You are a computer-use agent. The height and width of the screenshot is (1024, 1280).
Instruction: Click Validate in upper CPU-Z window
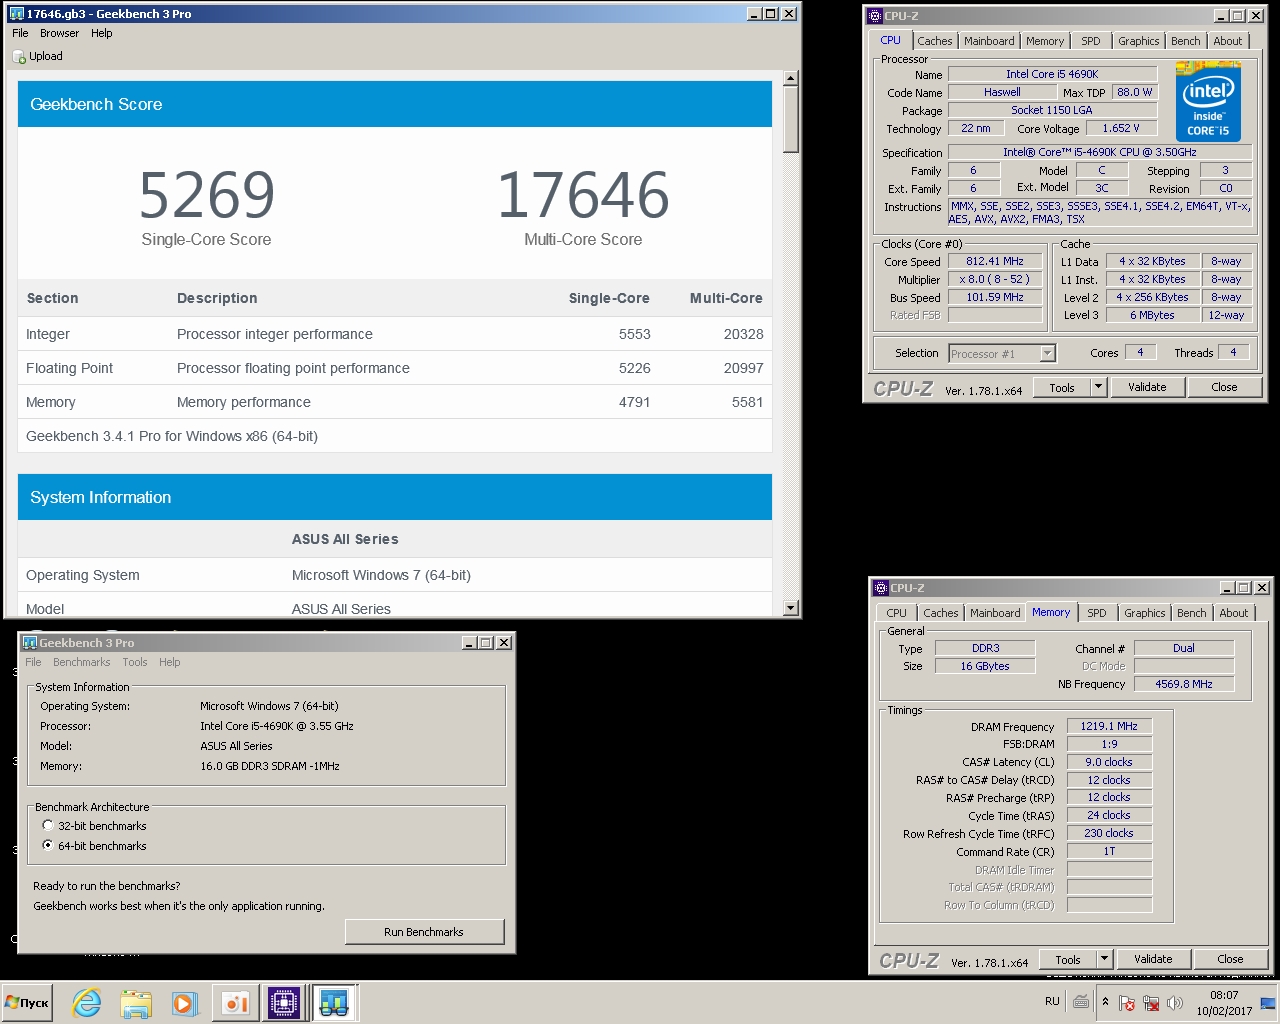point(1147,387)
